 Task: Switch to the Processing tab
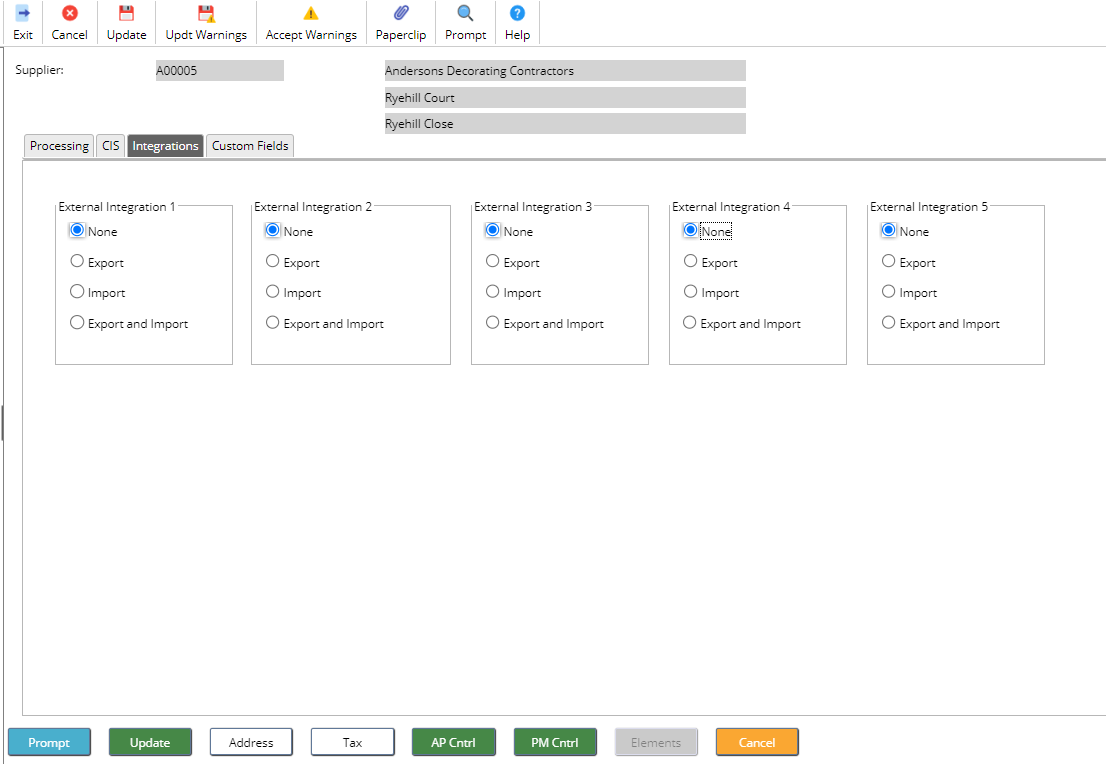(x=59, y=145)
